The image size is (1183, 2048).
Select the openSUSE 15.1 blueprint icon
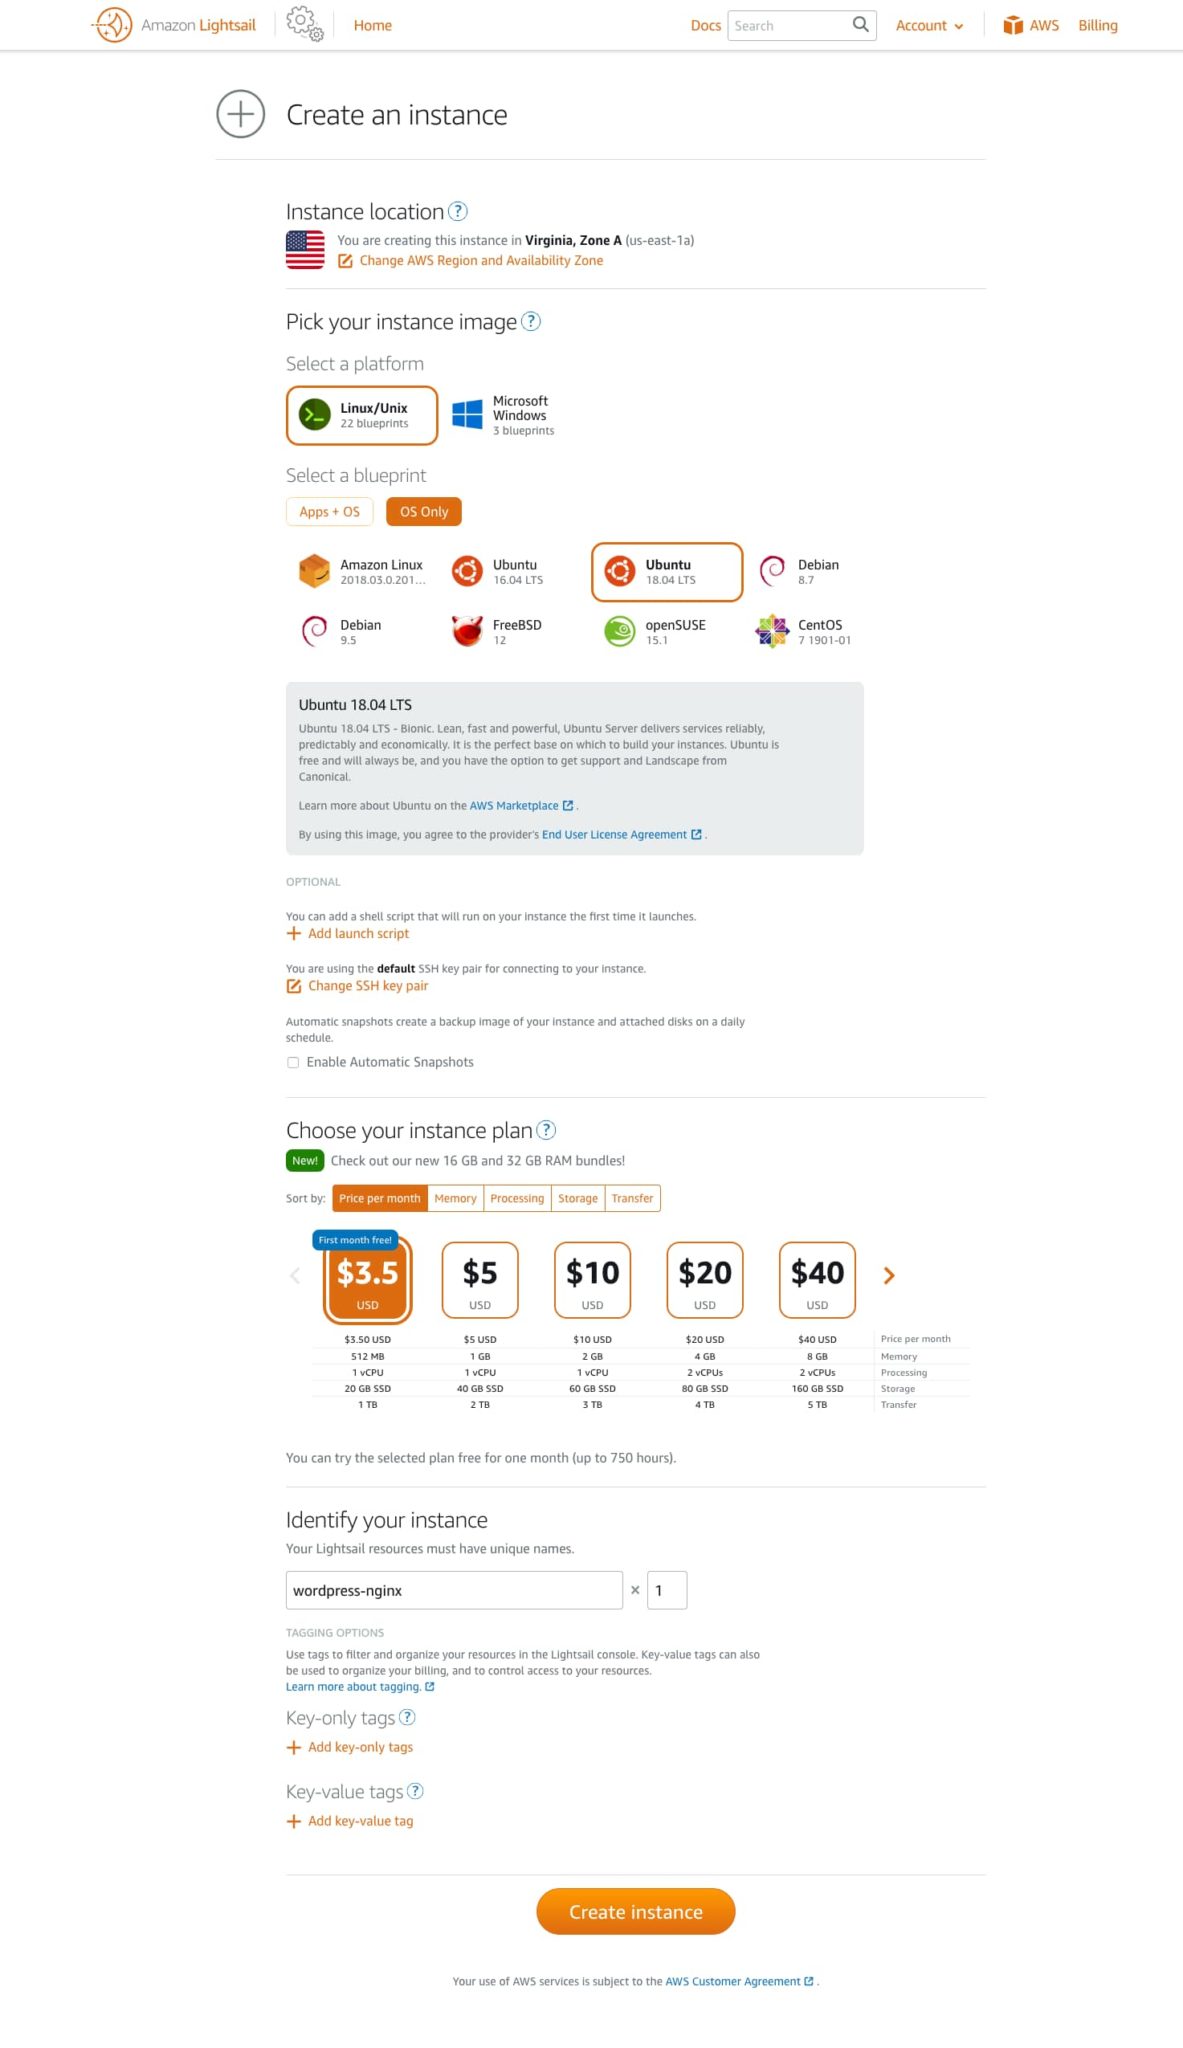619,631
